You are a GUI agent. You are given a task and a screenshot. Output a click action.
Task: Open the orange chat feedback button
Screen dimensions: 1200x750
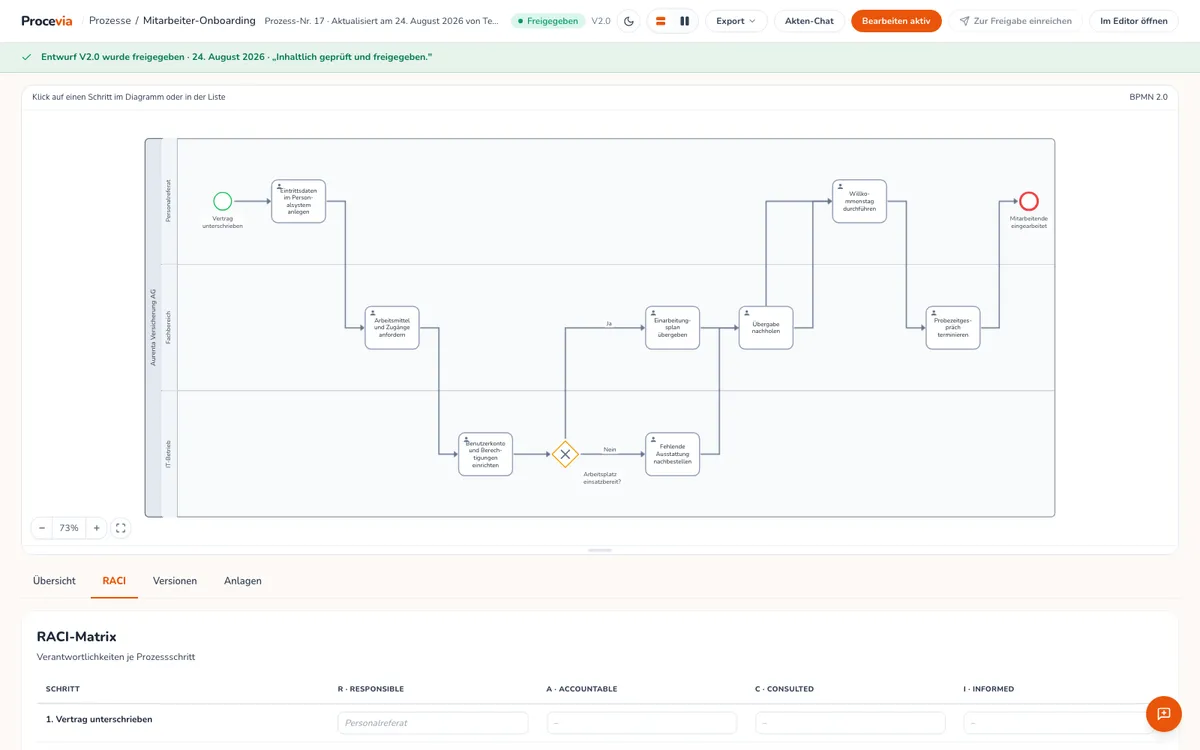coord(1164,714)
